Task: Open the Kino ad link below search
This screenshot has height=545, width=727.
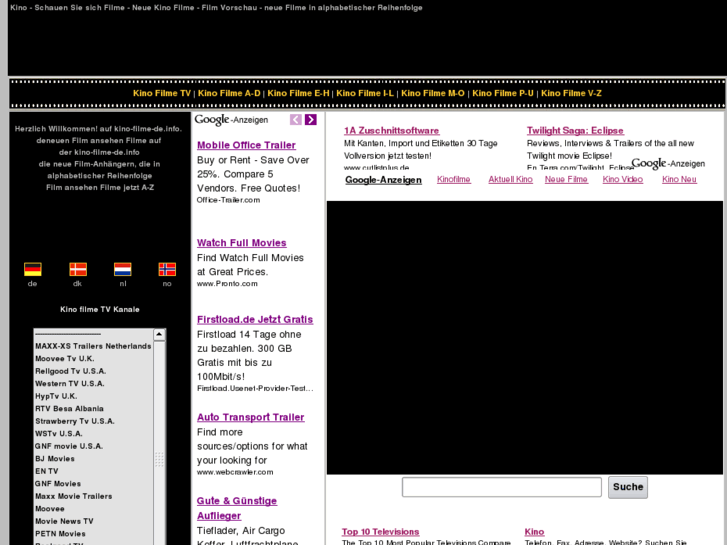Action: pyautogui.click(x=535, y=532)
